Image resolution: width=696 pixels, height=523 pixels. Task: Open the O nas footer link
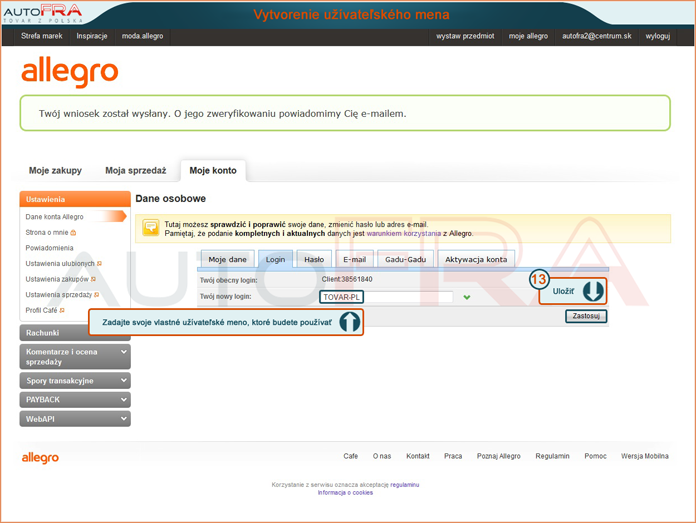(382, 456)
